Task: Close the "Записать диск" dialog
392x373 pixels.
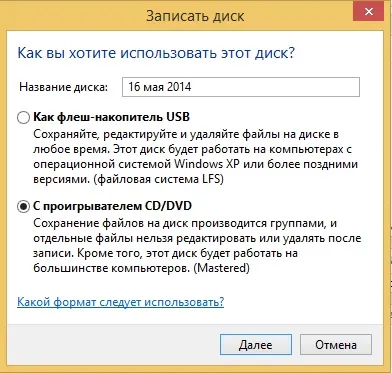Action: tap(369, 12)
